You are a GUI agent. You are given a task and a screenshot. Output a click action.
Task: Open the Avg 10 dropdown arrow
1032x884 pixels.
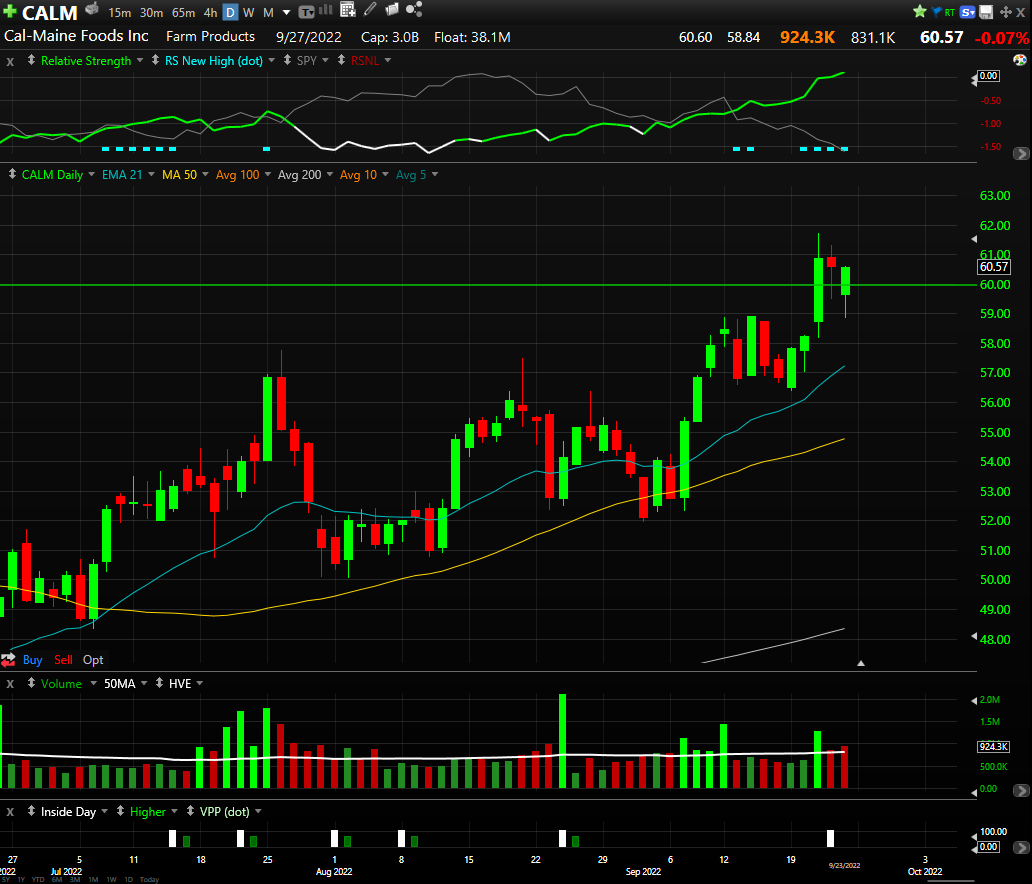(385, 175)
